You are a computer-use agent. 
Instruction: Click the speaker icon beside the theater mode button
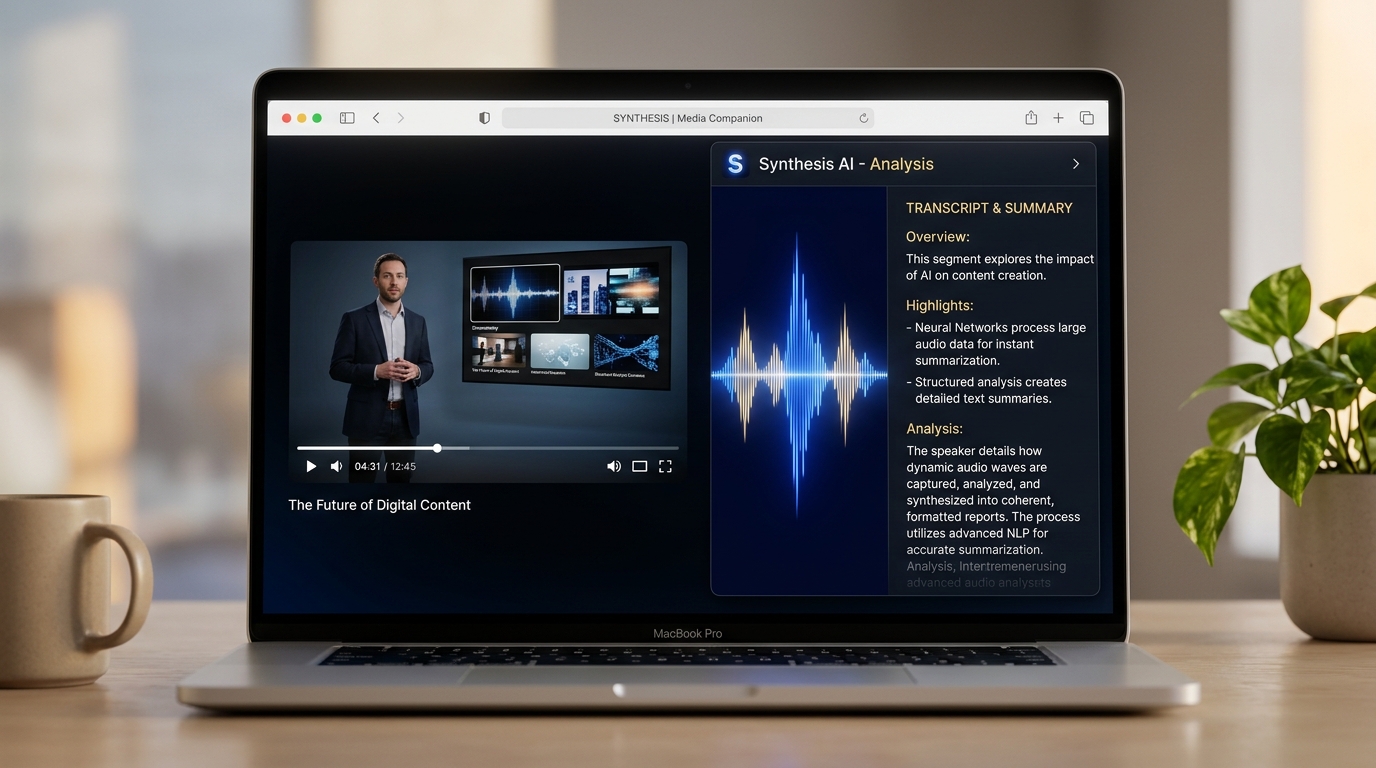[x=614, y=466]
